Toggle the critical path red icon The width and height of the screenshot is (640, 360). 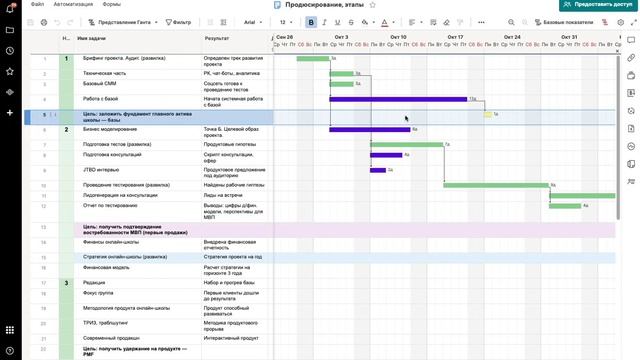(605, 22)
